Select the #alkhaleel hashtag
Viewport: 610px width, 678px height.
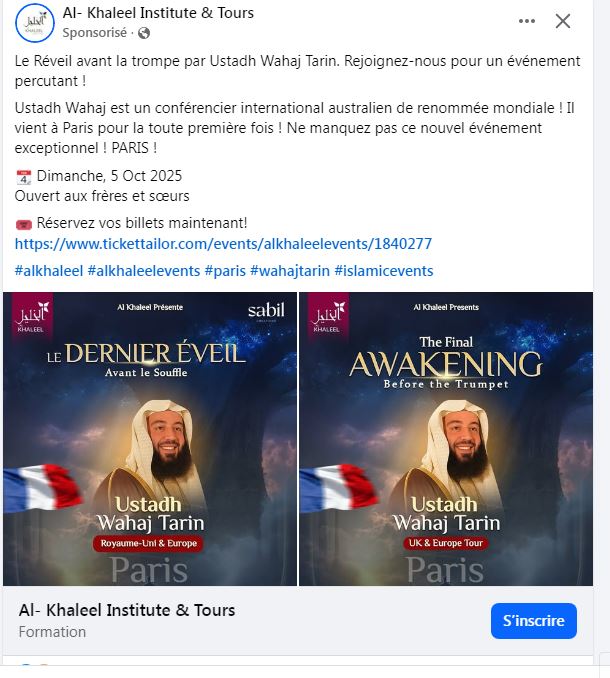49,271
